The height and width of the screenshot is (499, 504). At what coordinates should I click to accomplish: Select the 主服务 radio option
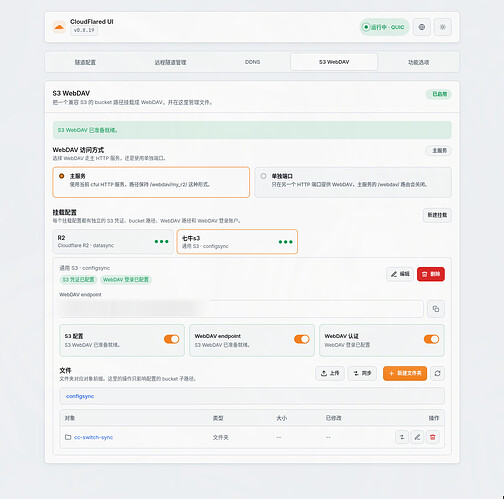tap(61, 176)
